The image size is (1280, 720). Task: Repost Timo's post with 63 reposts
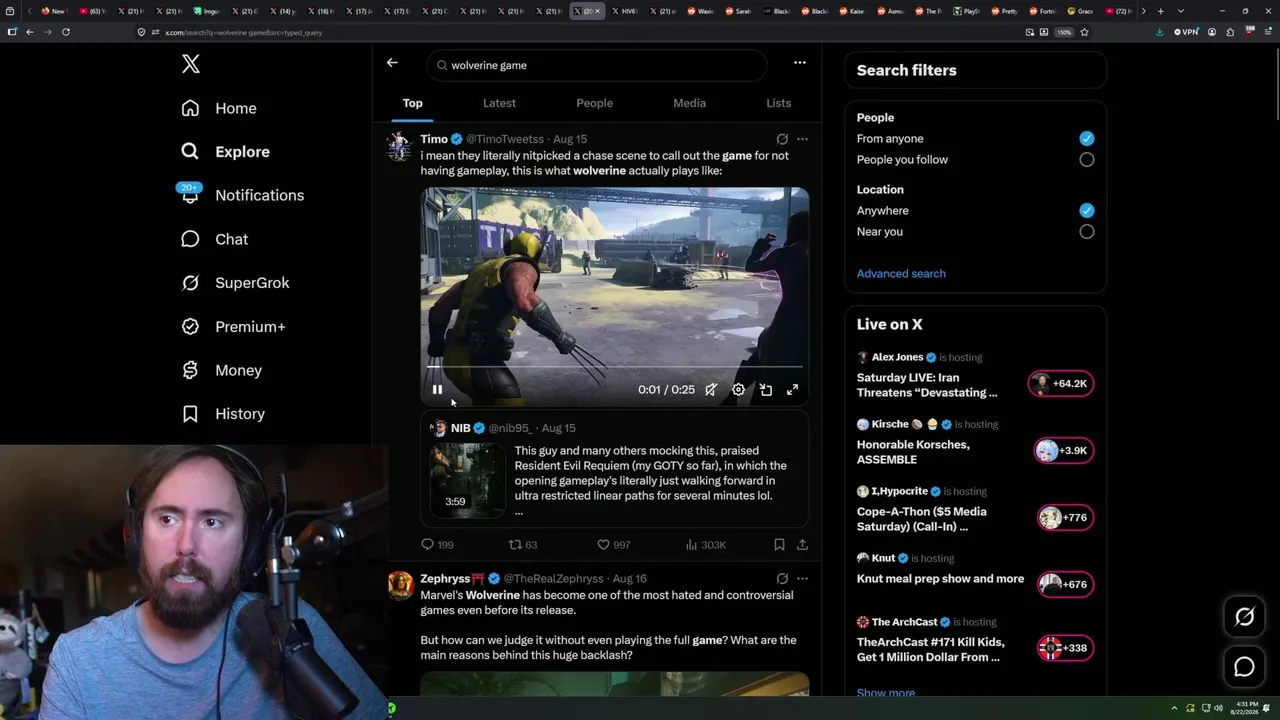(523, 545)
